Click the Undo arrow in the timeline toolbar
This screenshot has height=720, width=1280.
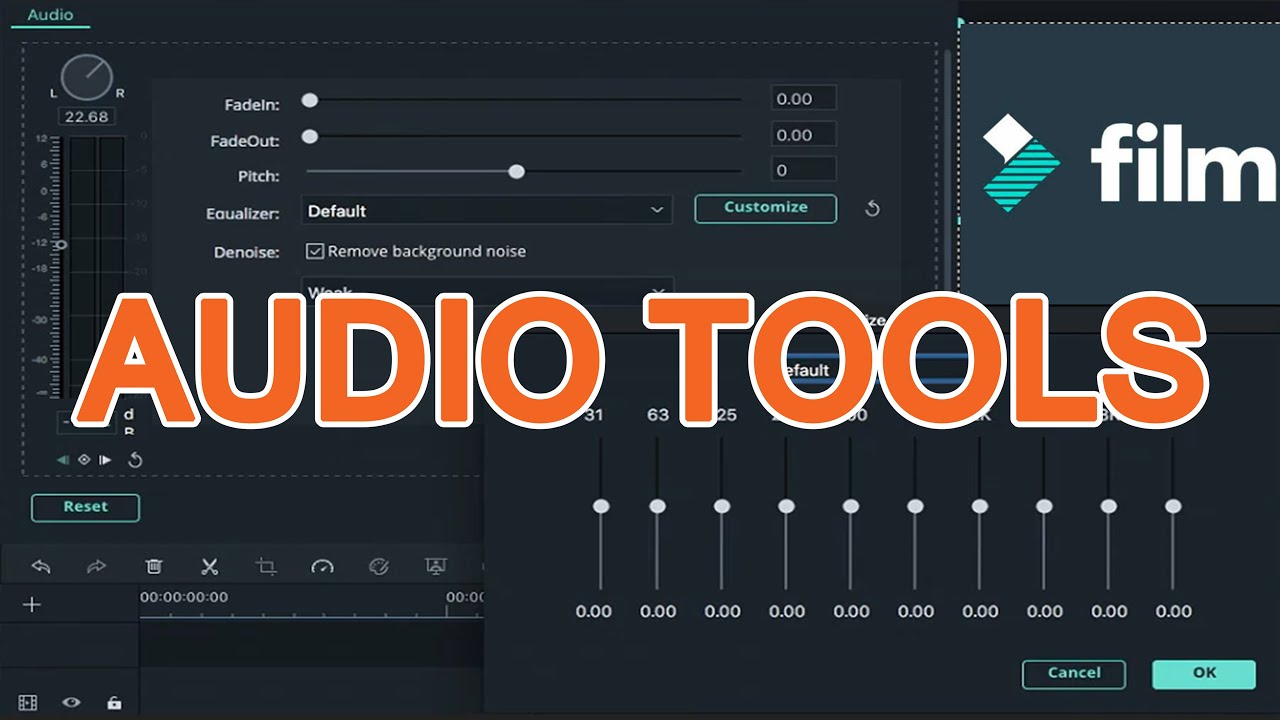pyautogui.click(x=41, y=567)
